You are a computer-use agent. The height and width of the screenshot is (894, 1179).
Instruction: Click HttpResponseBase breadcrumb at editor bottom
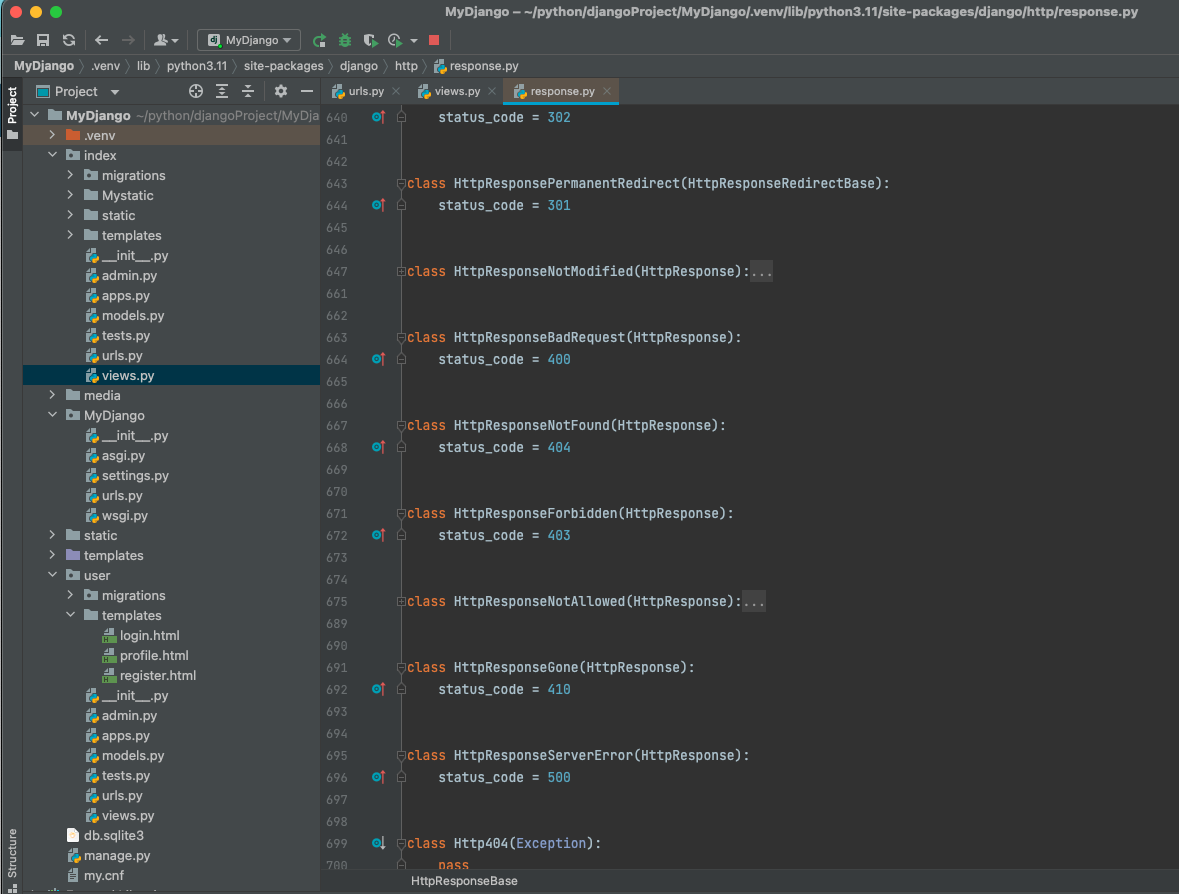pos(464,881)
